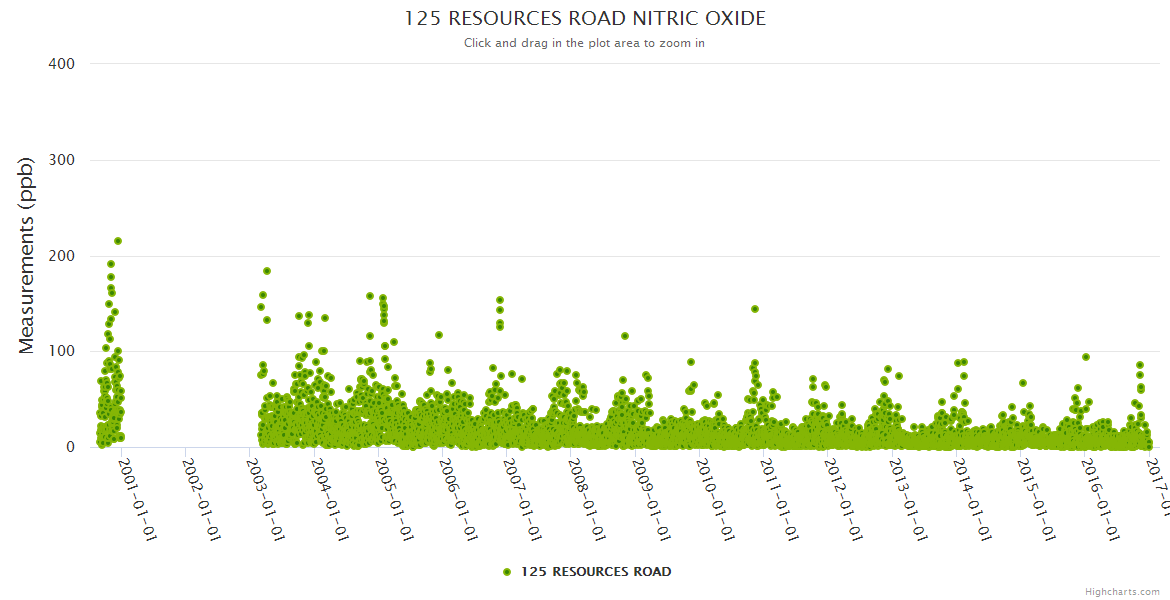The image size is (1170, 600).
Task: Select the 300 y-axis label
Action: tap(61, 160)
